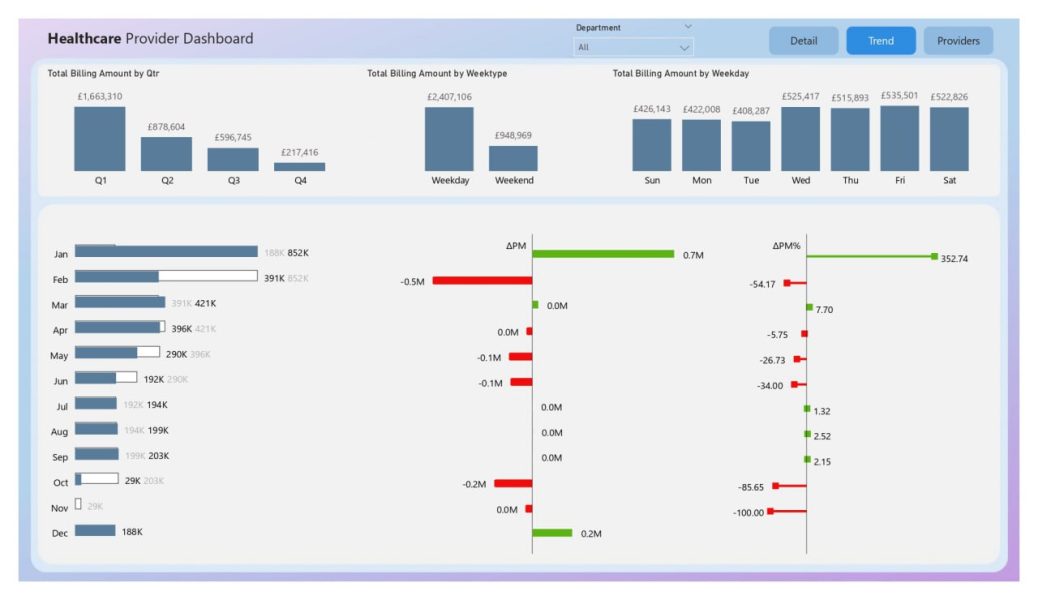Select the green 0.7M ΔPM bar
1038x600 pixels.
pyautogui.click(x=603, y=254)
